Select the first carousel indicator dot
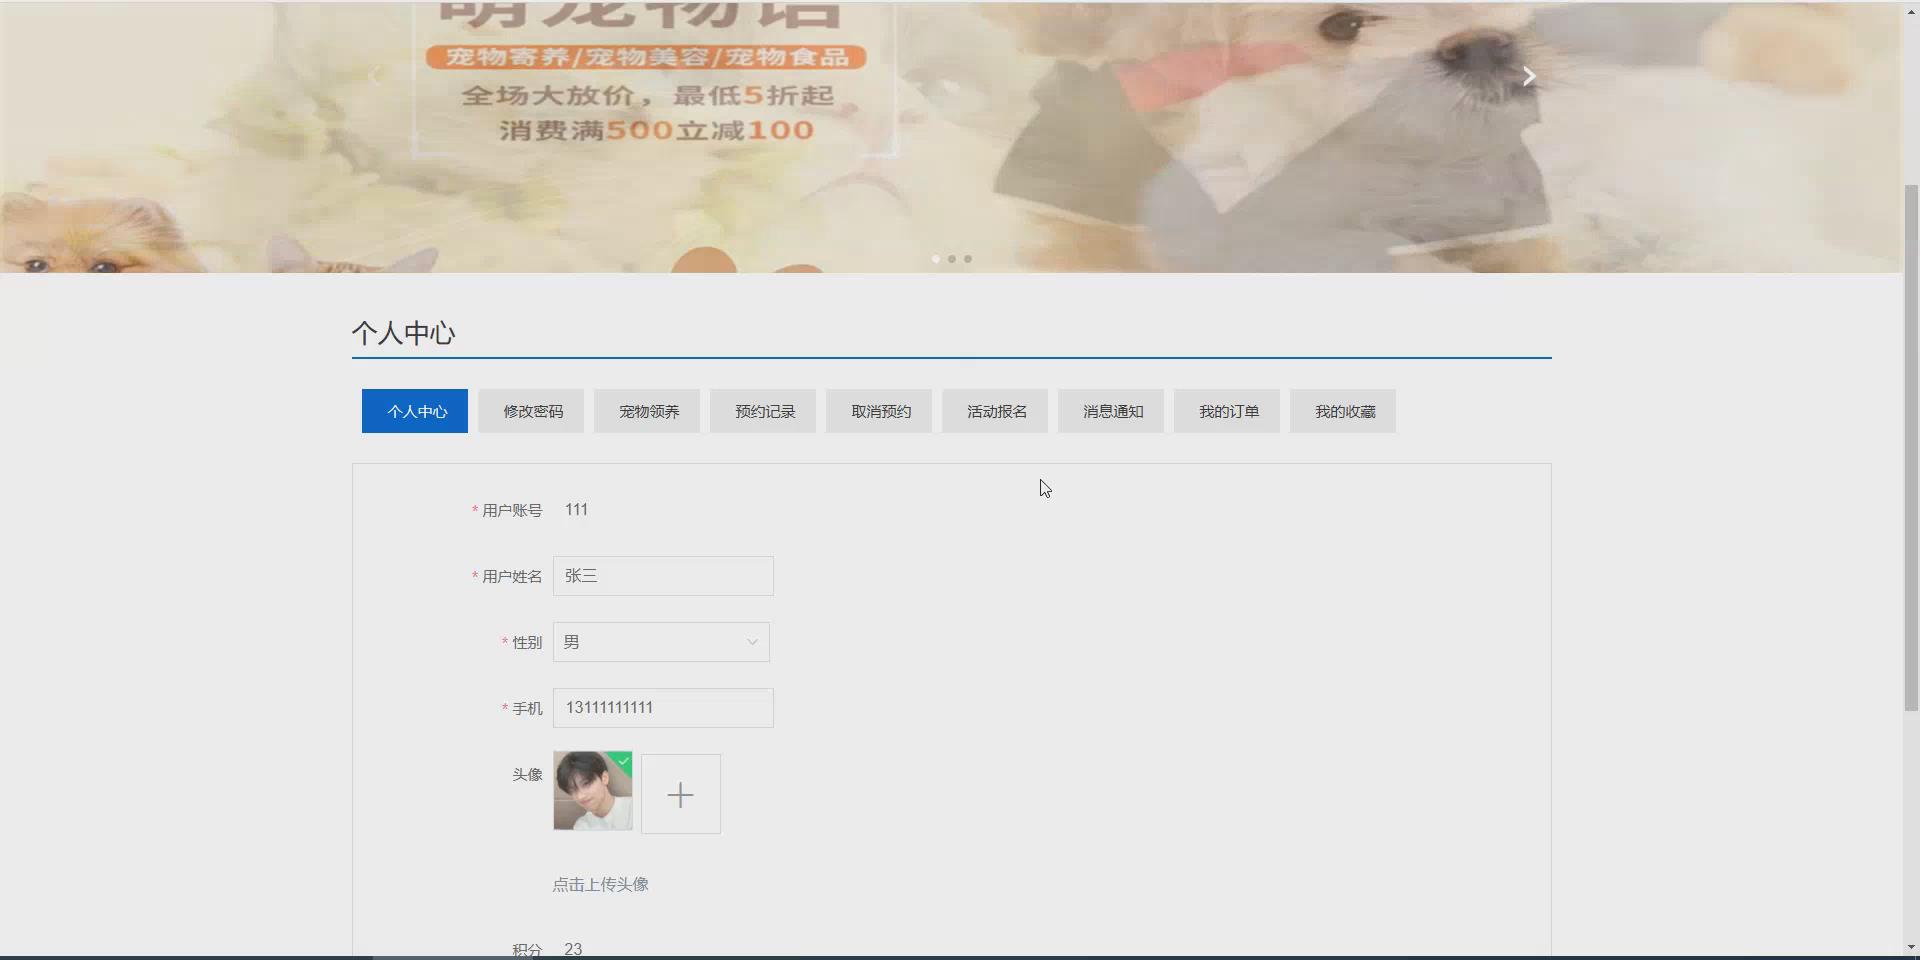 point(935,258)
